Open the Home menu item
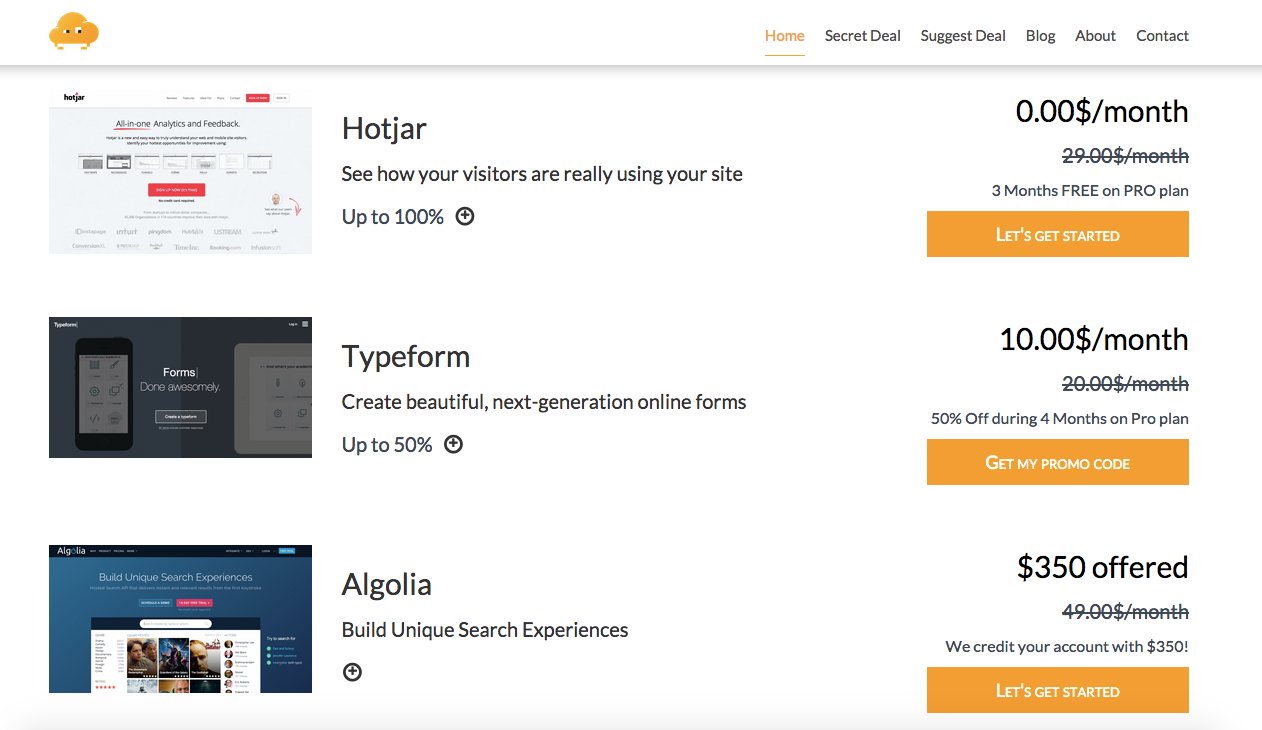This screenshot has height=730, width=1262. tap(784, 36)
